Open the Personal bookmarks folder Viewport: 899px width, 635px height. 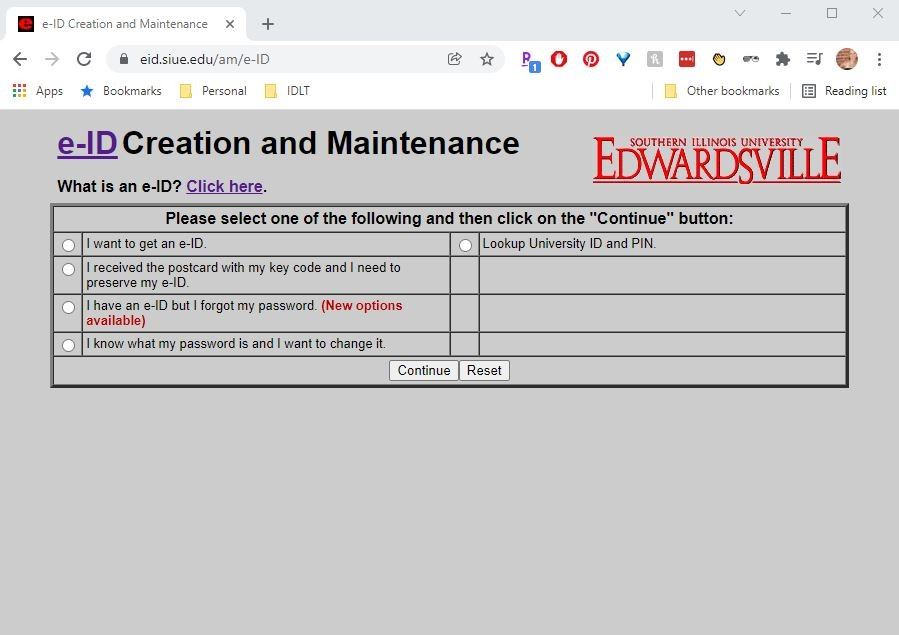tap(212, 91)
